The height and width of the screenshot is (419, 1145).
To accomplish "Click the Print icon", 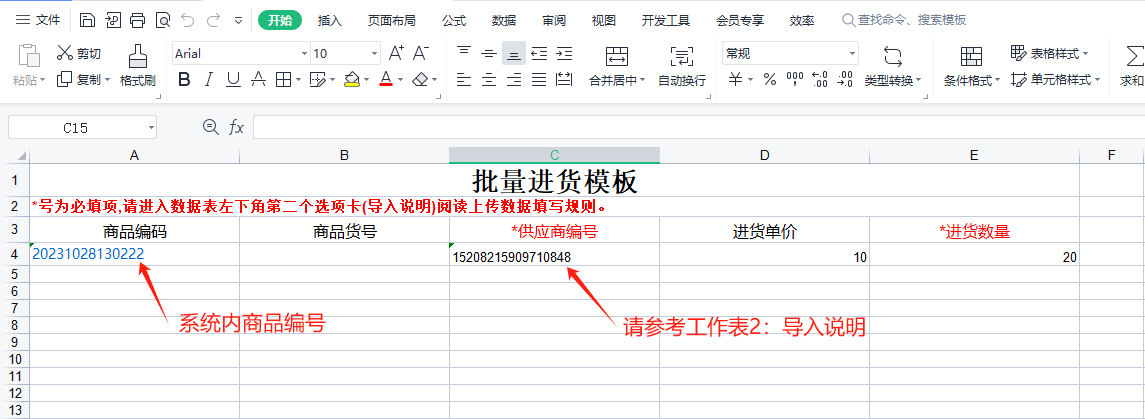I will pyautogui.click(x=137, y=20).
